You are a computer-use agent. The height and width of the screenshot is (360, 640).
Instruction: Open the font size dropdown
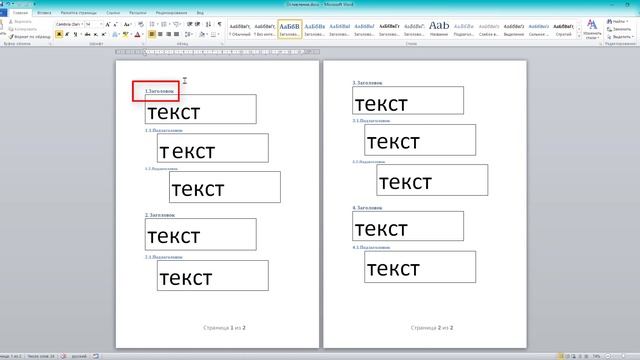101,24
